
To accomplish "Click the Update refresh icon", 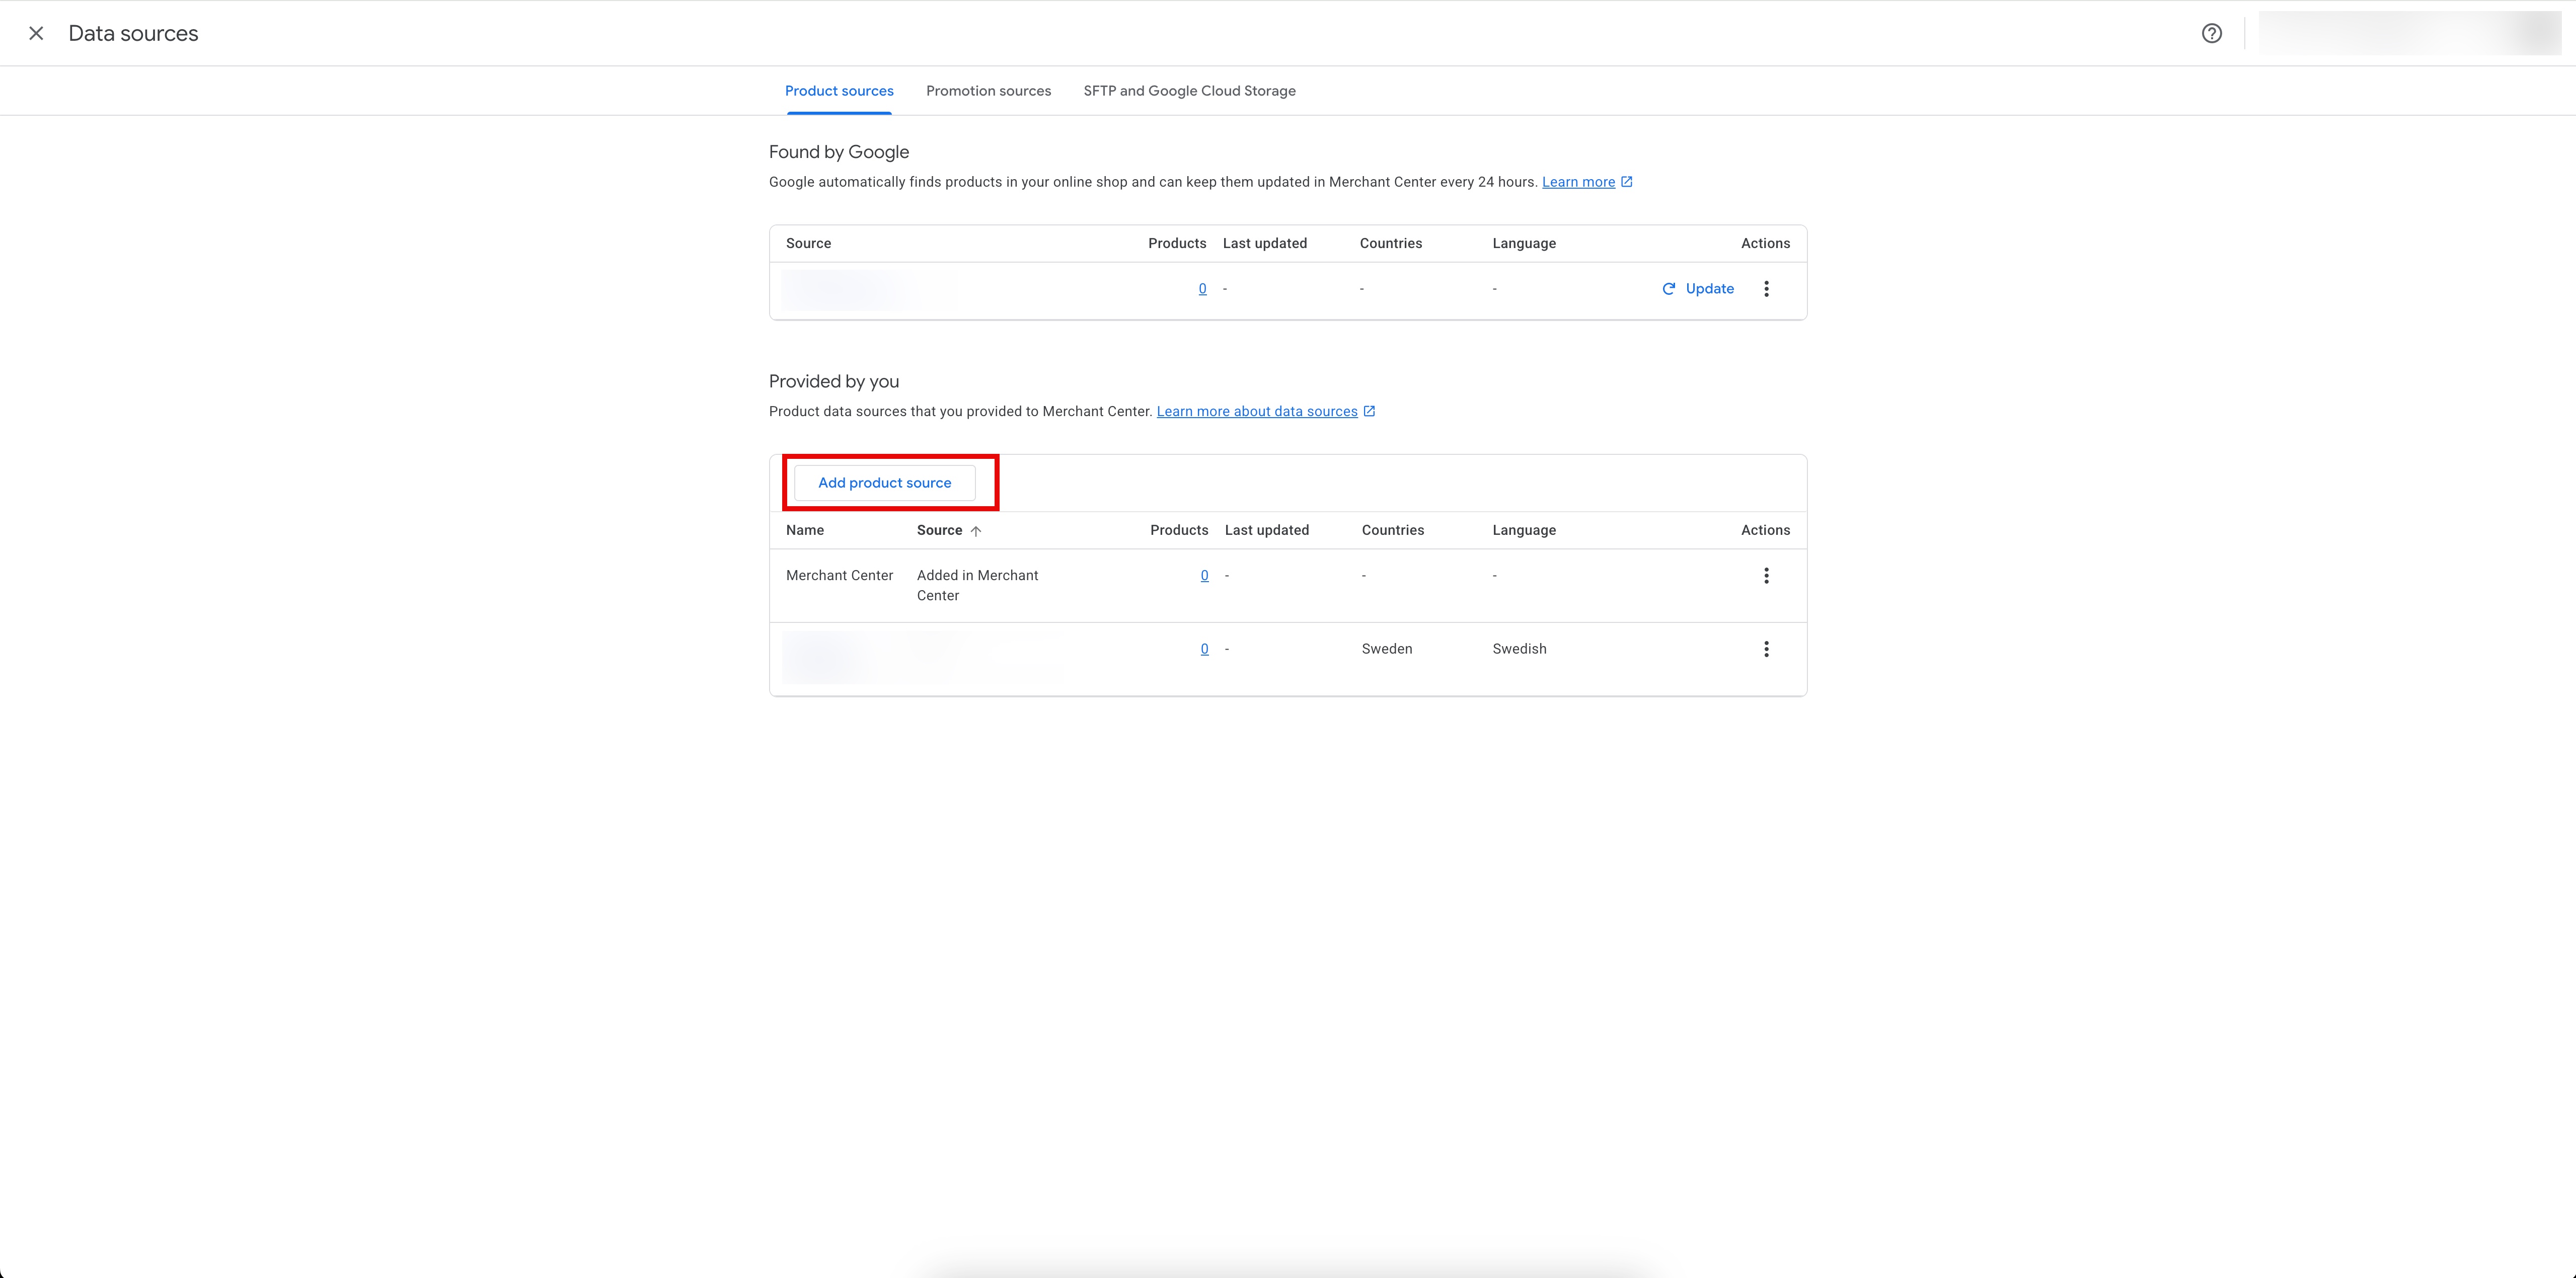I will [x=1668, y=289].
